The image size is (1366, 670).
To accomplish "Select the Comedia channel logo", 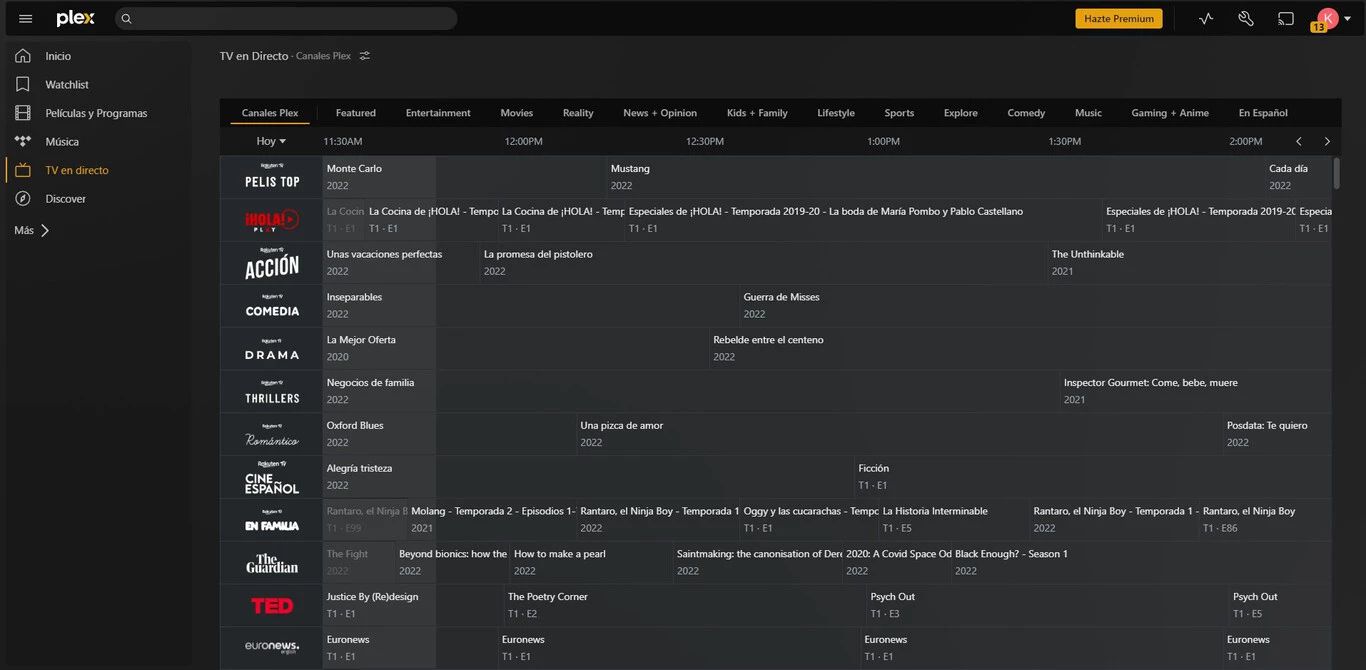I will [x=272, y=306].
